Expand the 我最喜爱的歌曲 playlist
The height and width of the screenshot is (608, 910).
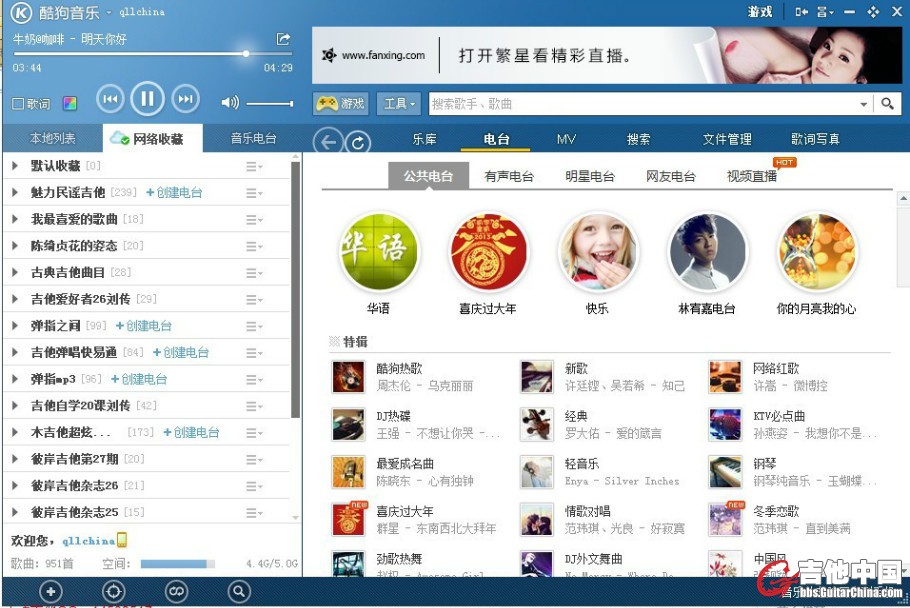pos(15,219)
